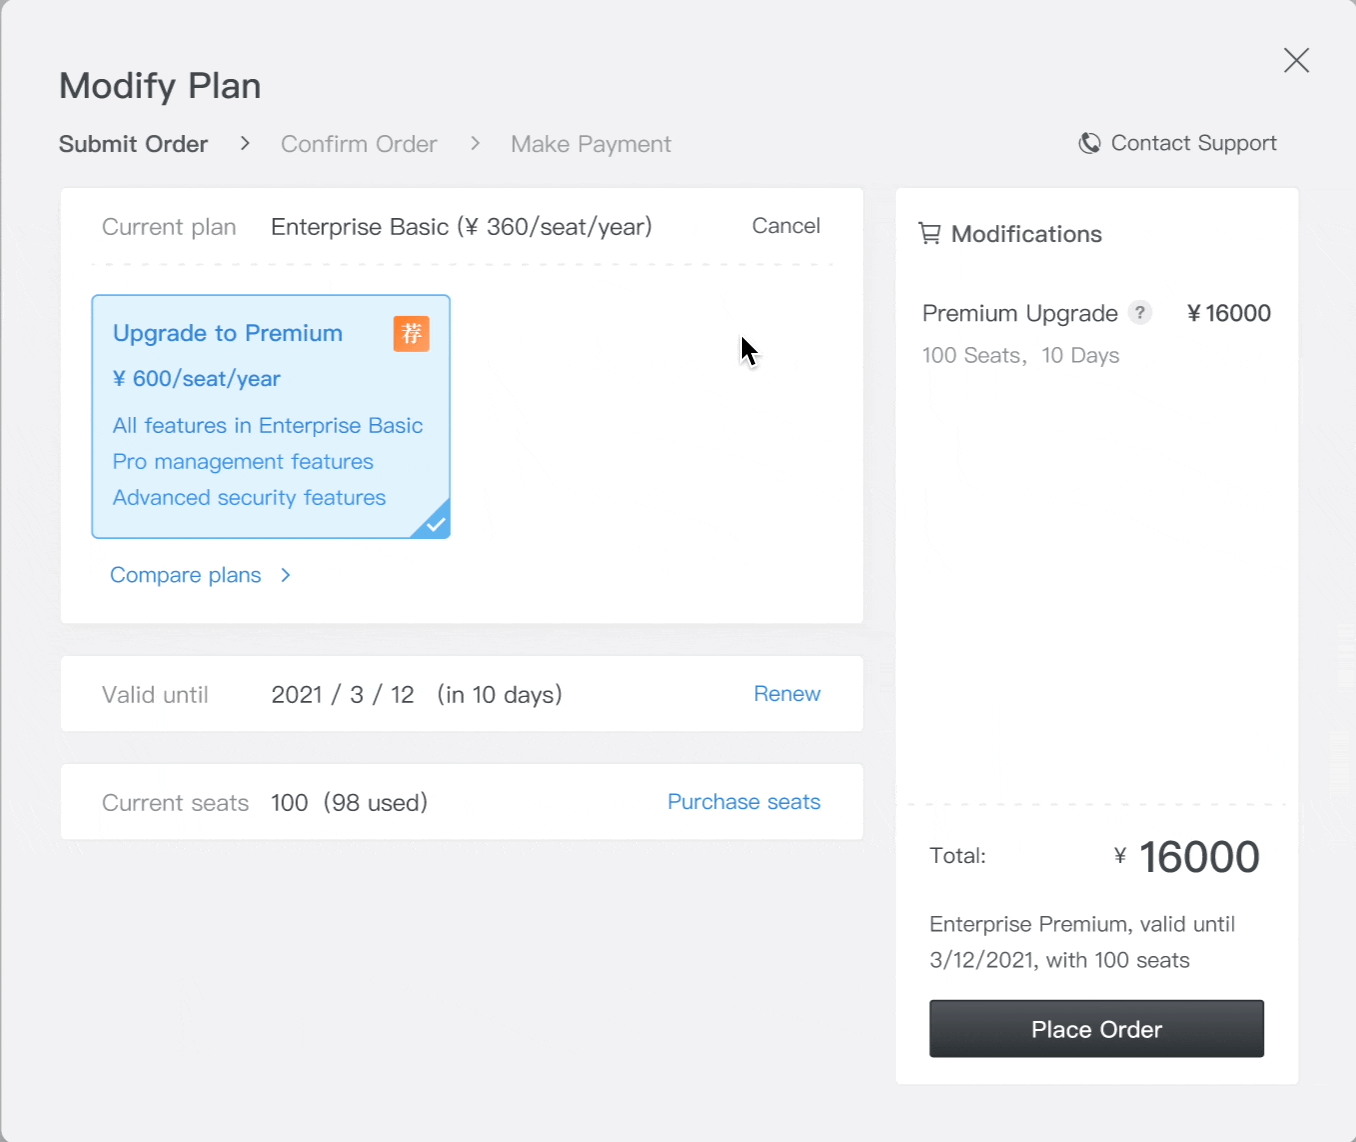Click the 'Total:' label

[958, 856]
